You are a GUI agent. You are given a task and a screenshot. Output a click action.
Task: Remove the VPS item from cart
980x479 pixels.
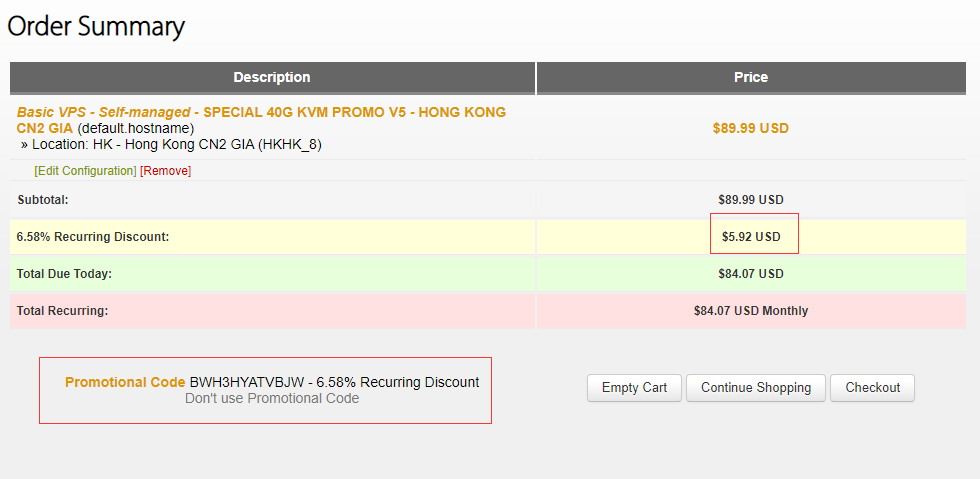pos(166,171)
